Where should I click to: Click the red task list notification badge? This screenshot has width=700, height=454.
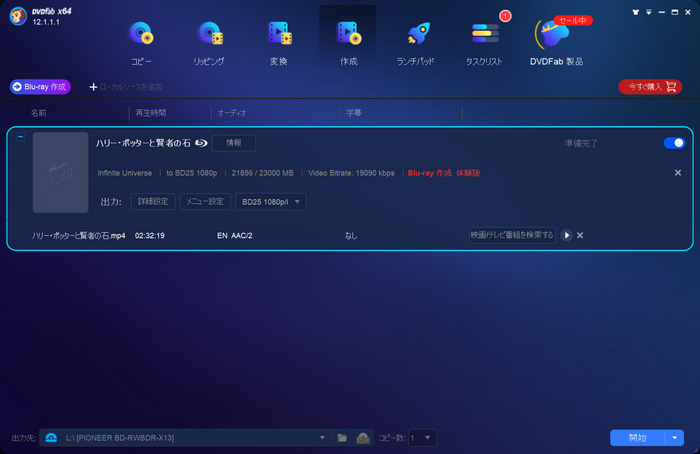click(x=505, y=16)
